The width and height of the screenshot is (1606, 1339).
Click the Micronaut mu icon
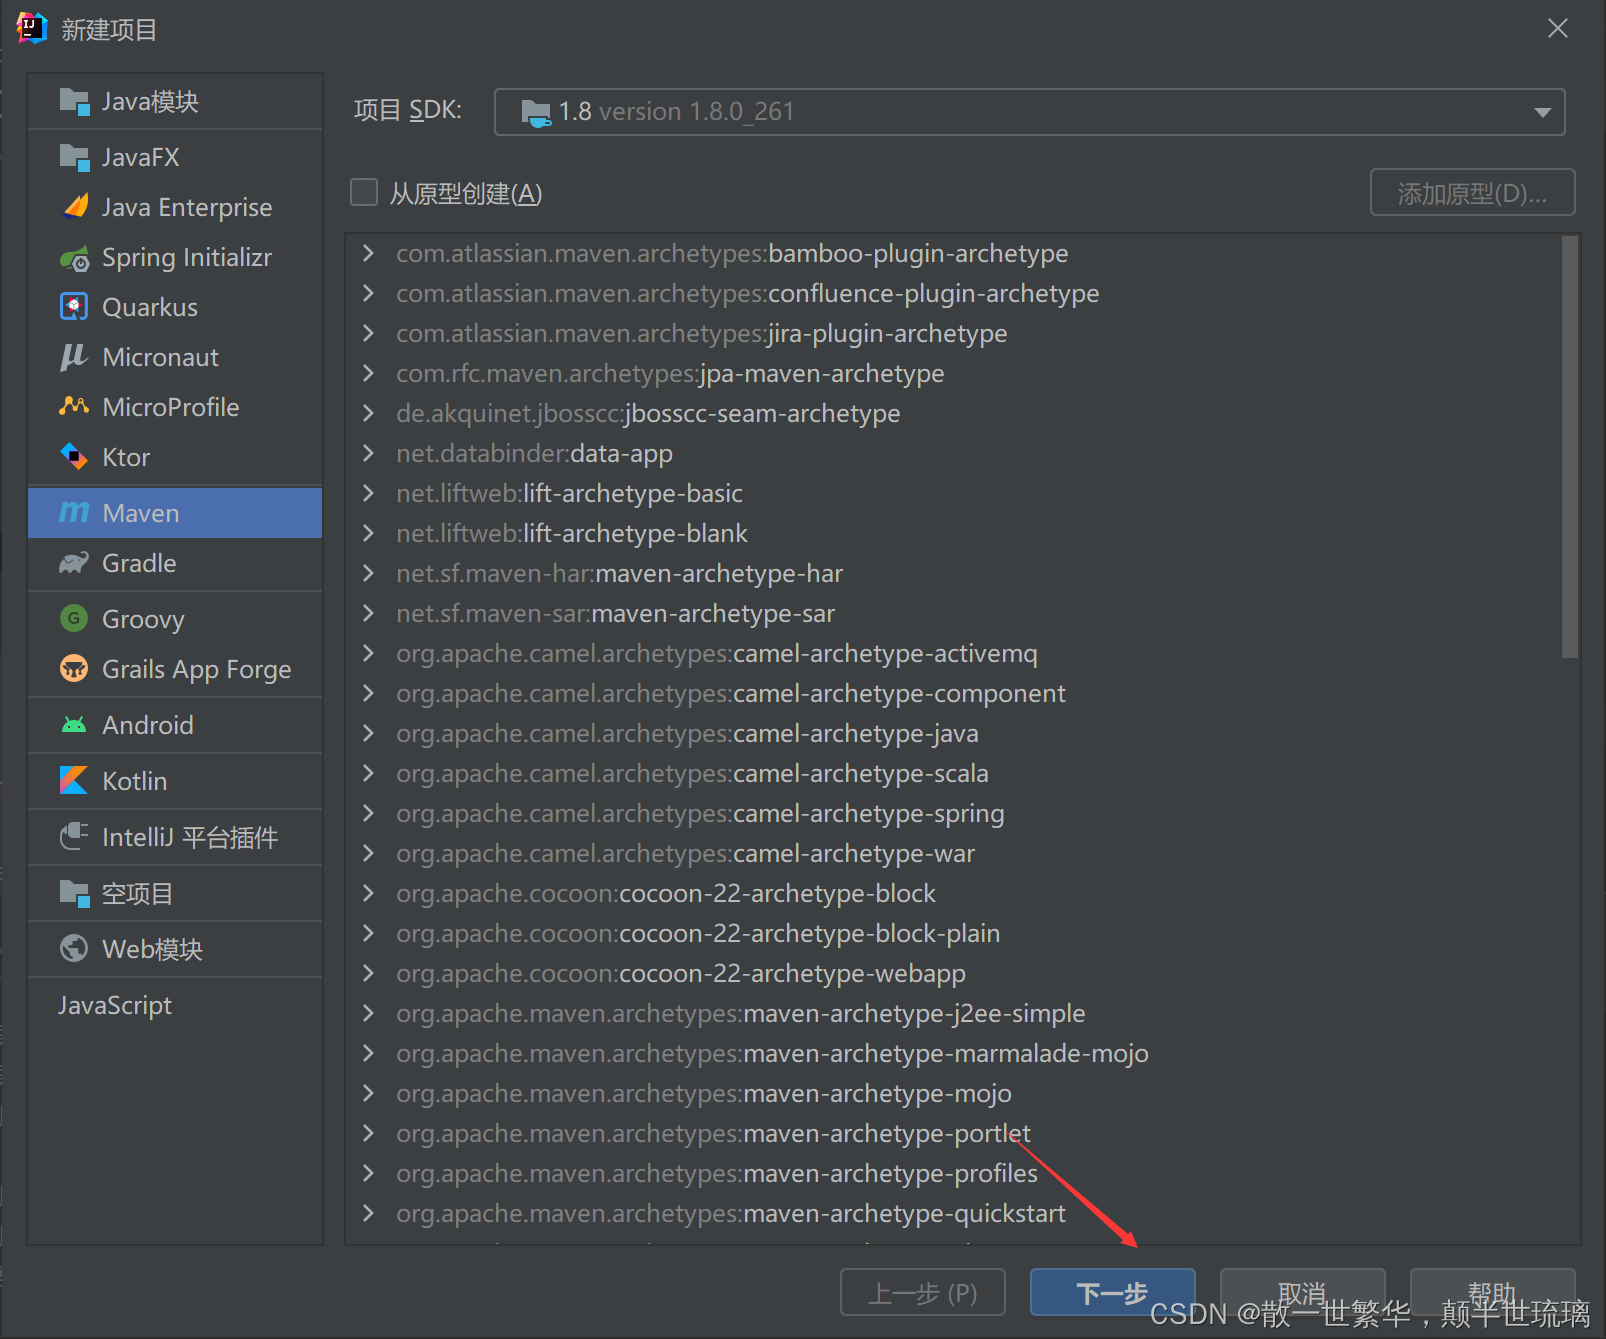tap(74, 357)
